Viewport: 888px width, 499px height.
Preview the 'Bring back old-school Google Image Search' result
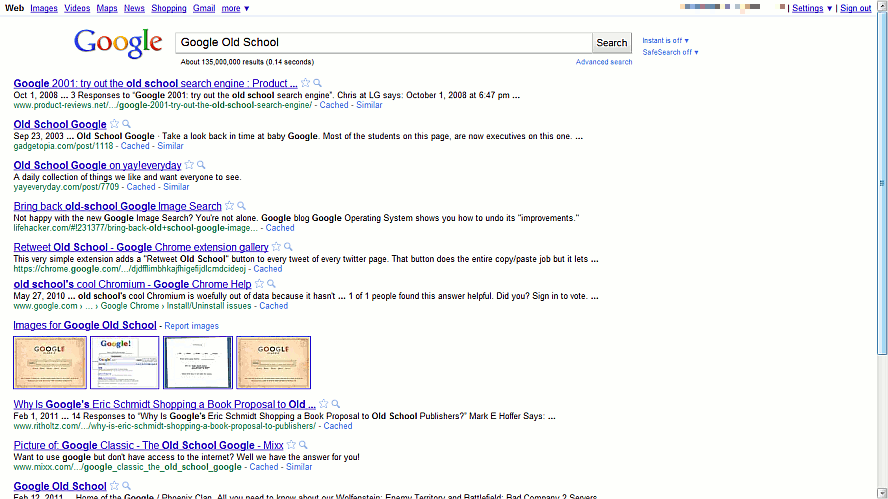(241, 206)
